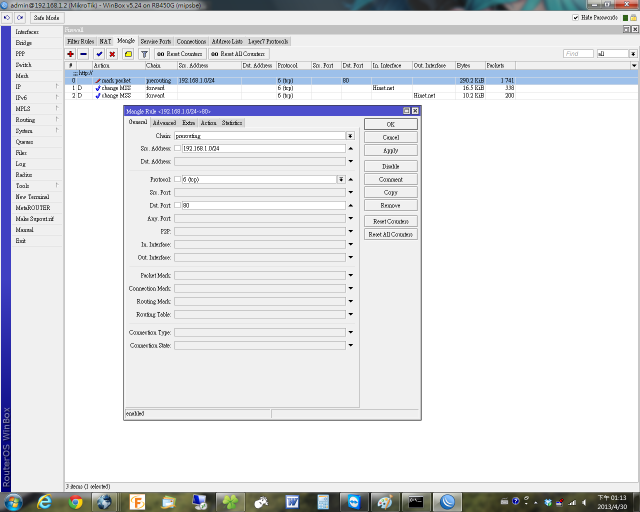Click the Undo arrow icon
Screen dimensions: 640x512
click(x=7, y=18)
